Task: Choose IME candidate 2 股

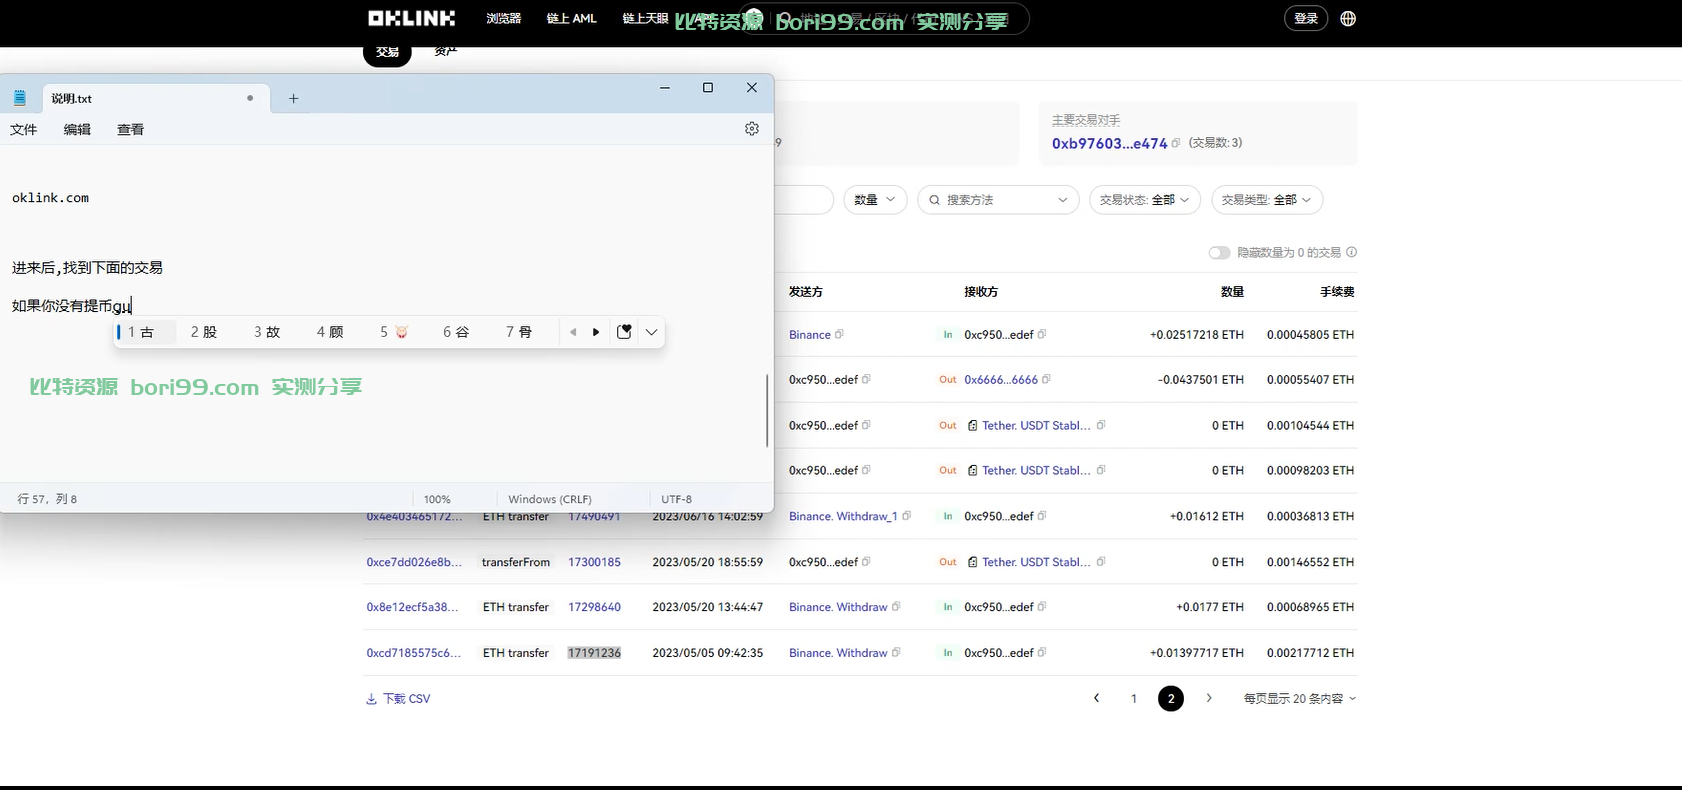Action: 204,332
